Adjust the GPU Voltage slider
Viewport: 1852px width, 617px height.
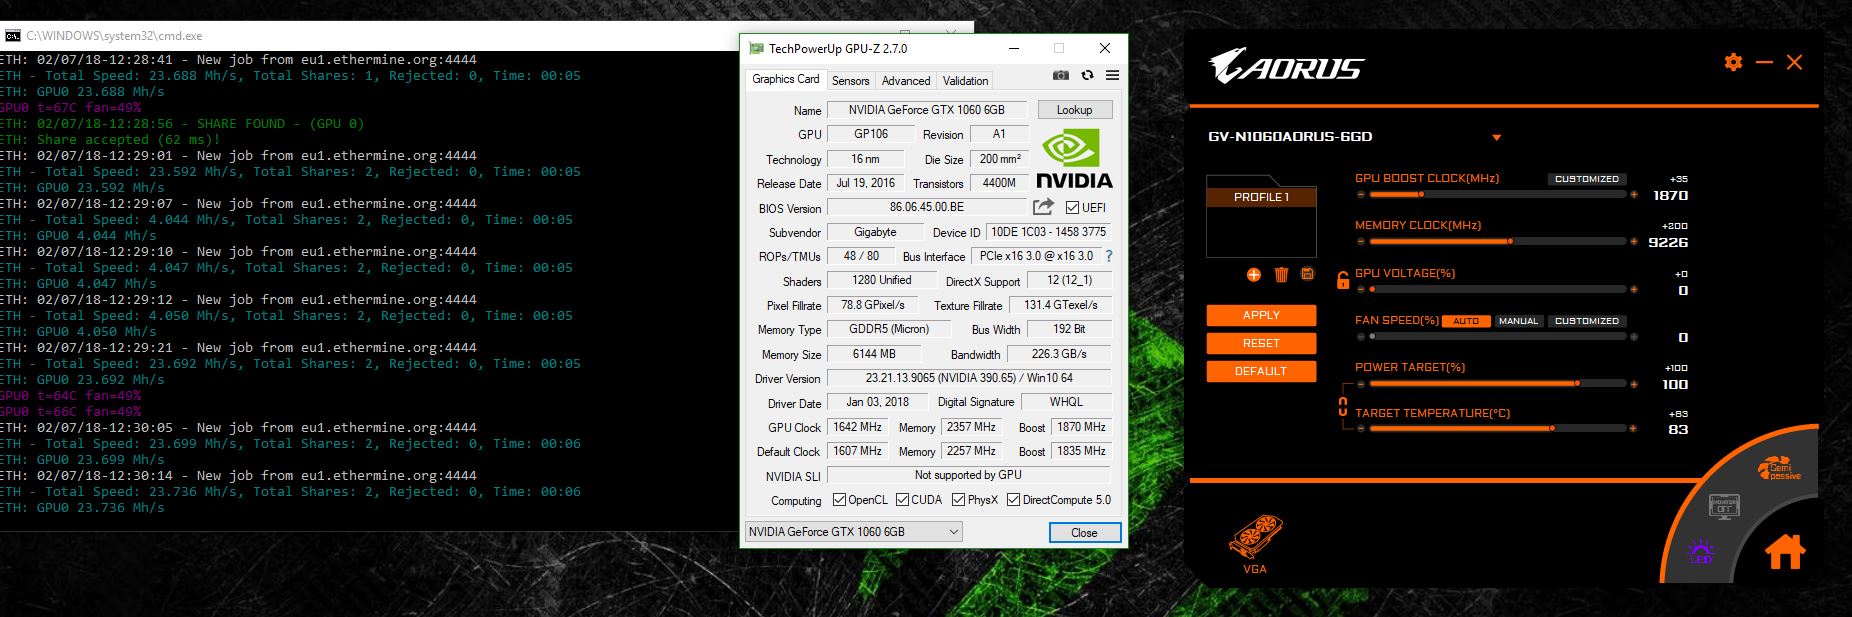(x=1497, y=290)
